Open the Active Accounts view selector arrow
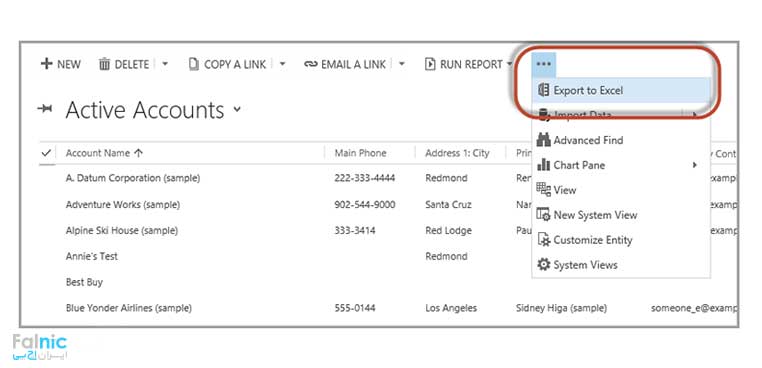Image resolution: width=762 pixels, height=368 pixels. [x=237, y=109]
